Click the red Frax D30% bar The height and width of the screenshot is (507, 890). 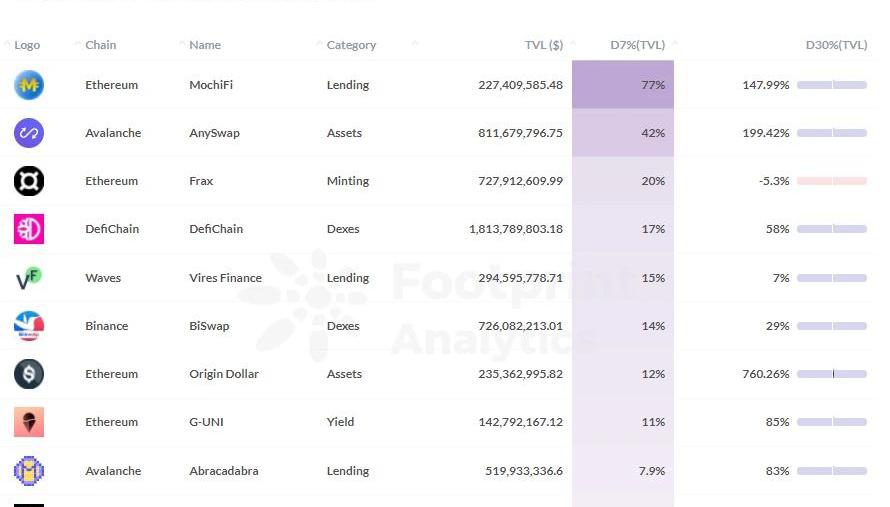tap(832, 181)
